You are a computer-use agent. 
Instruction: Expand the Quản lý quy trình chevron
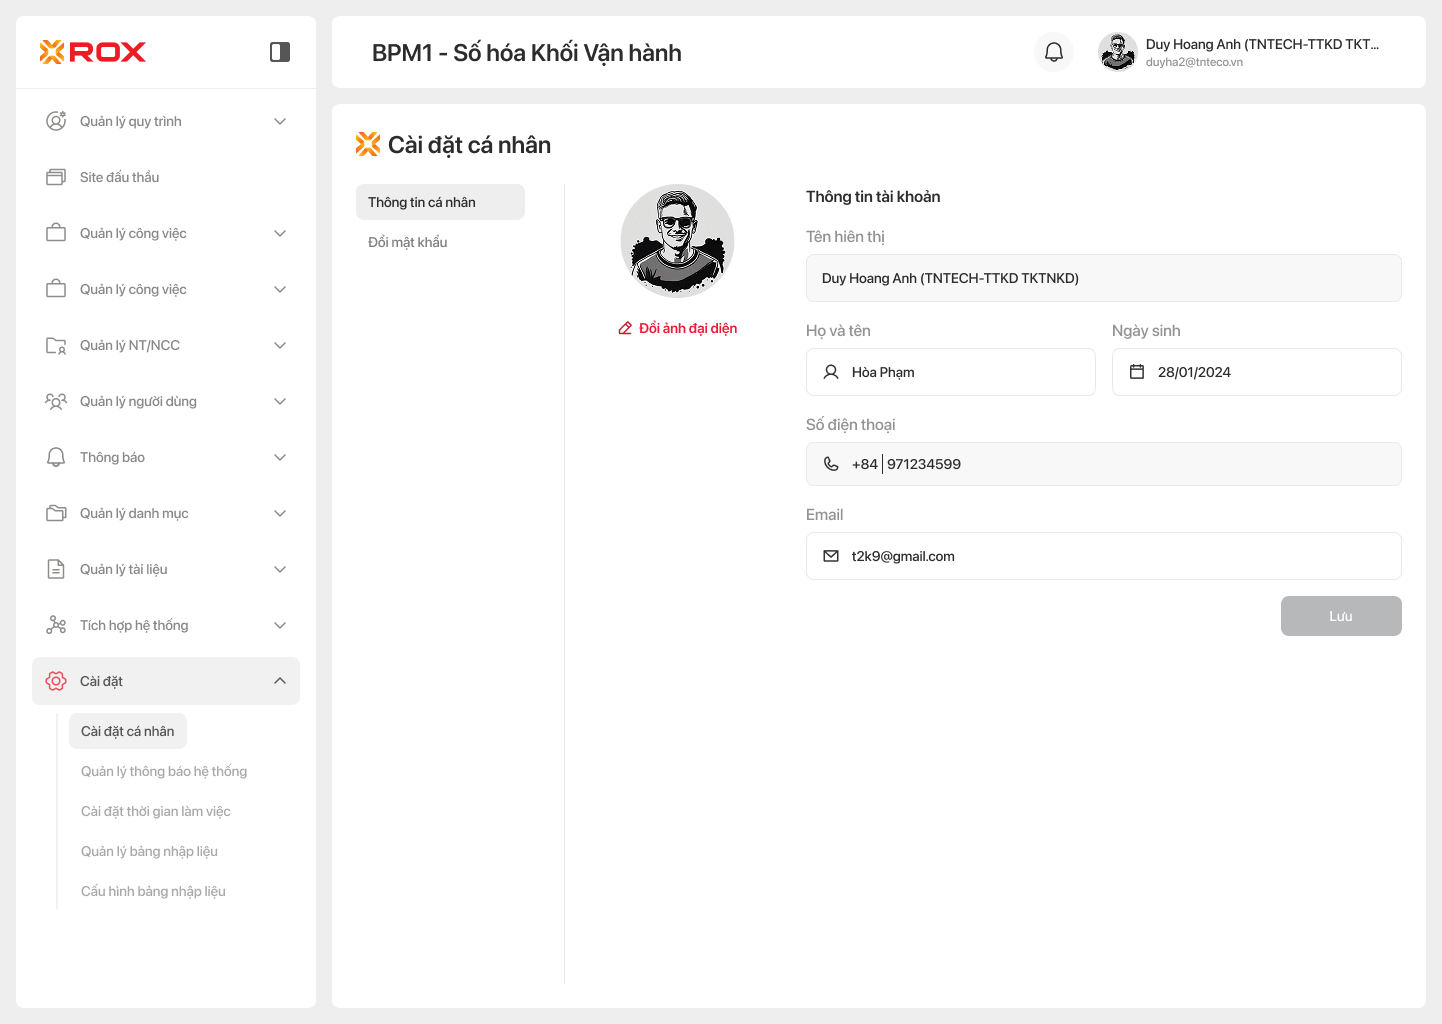[280, 121]
